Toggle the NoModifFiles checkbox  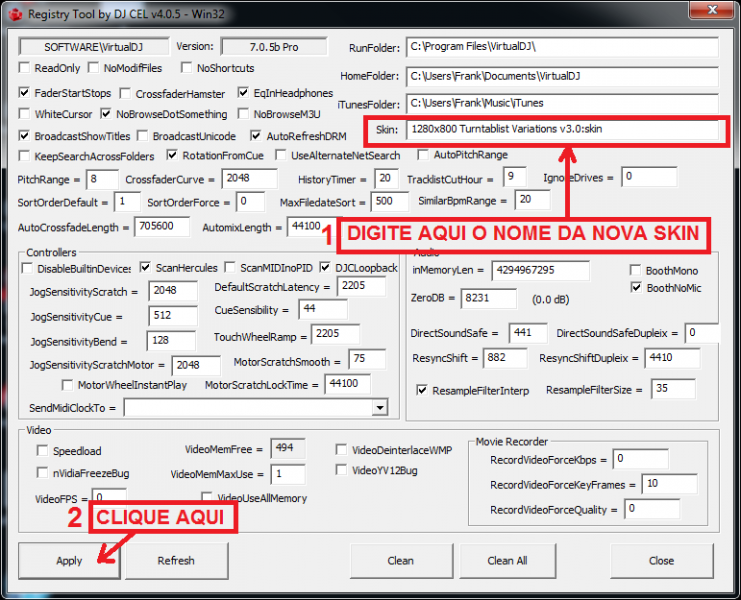tap(94, 68)
